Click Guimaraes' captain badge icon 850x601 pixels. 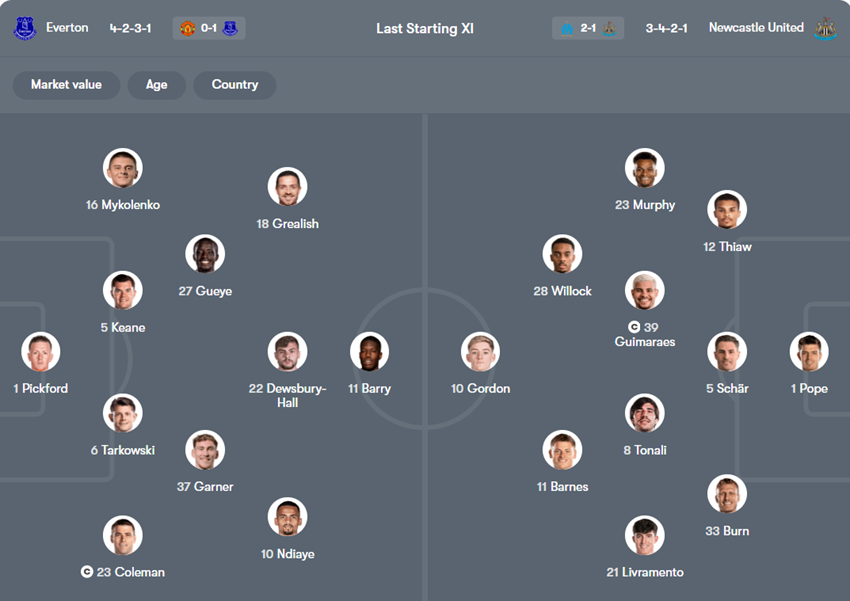pos(634,327)
